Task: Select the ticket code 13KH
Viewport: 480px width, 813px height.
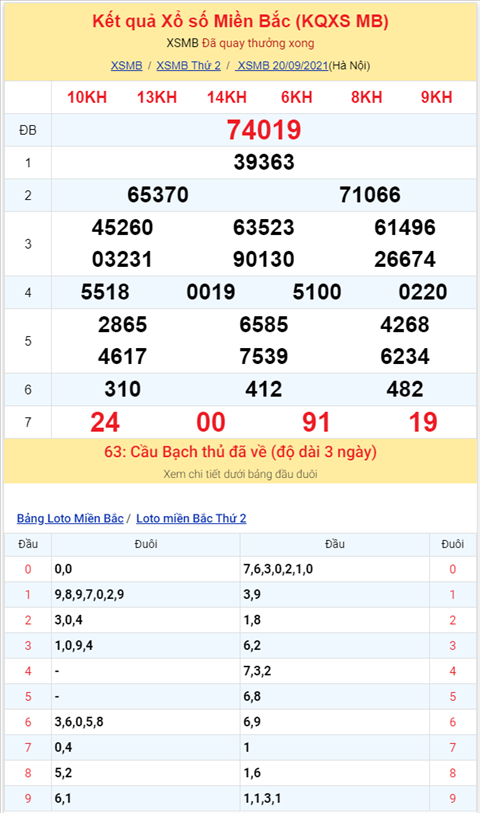Action: point(157,97)
